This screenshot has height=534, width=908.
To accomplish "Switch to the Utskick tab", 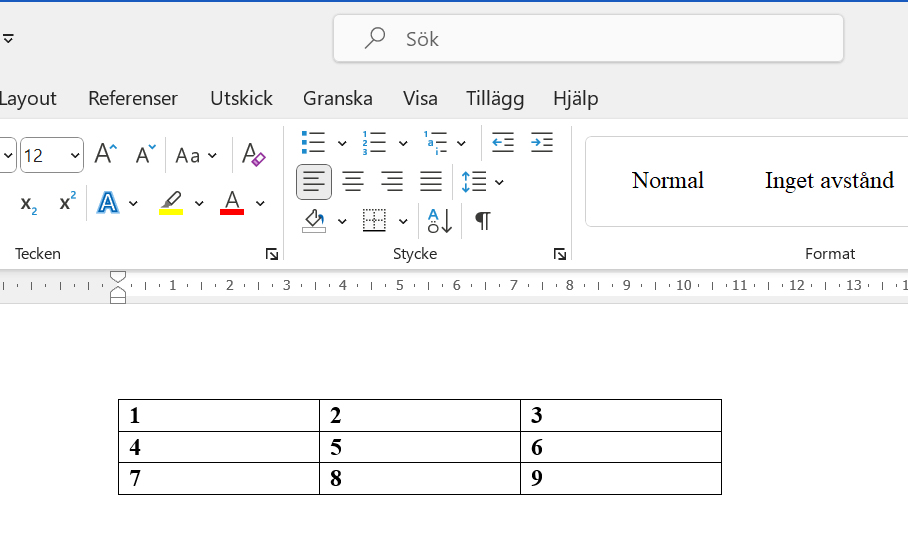I will [x=241, y=98].
